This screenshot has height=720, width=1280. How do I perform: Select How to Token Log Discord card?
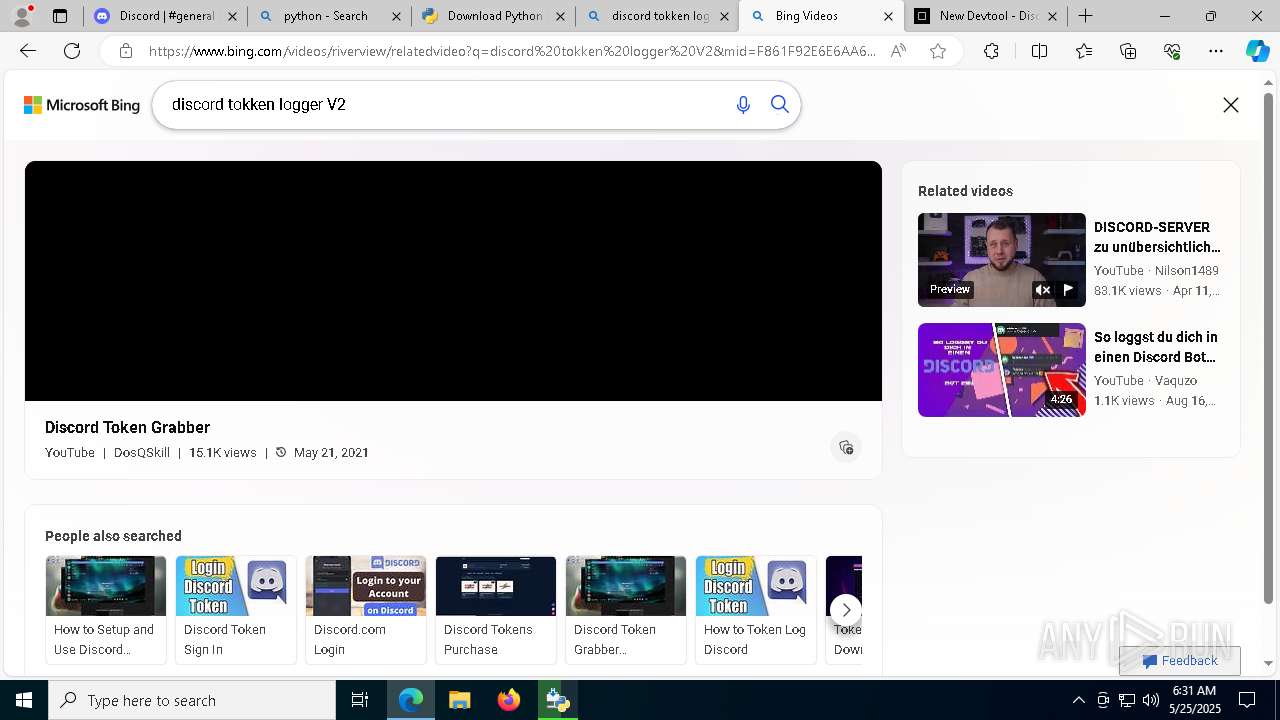pyautogui.click(x=756, y=609)
